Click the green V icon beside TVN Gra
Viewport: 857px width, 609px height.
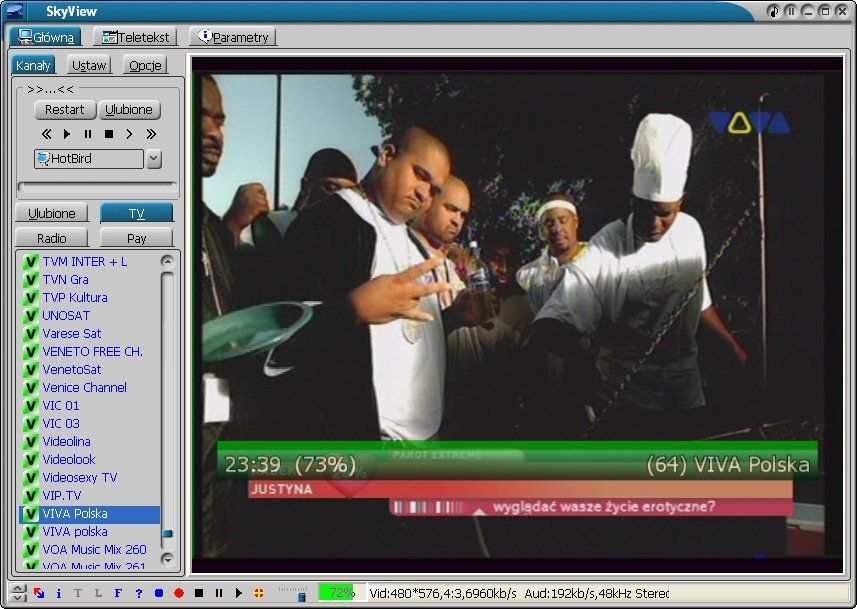31,279
